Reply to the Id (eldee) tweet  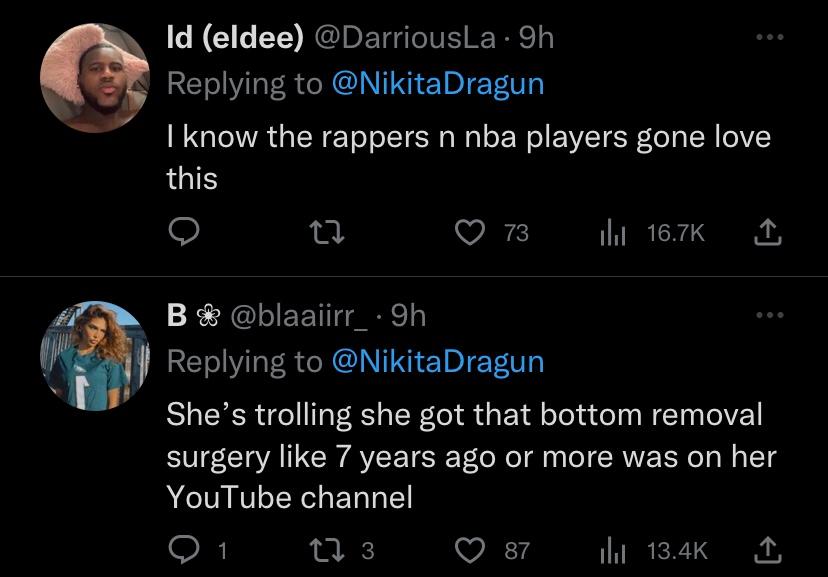click(180, 233)
